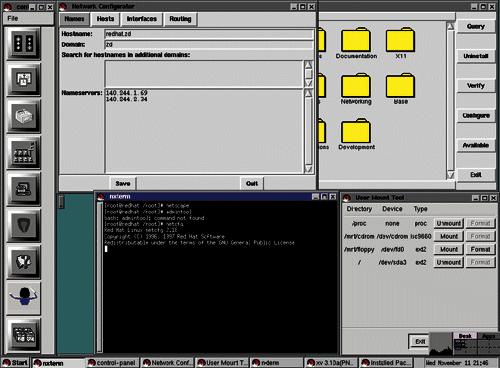Viewport: 500px width, 368px height.
Task: Click the rxterm terminal left scrollbar
Action: tap(99, 277)
